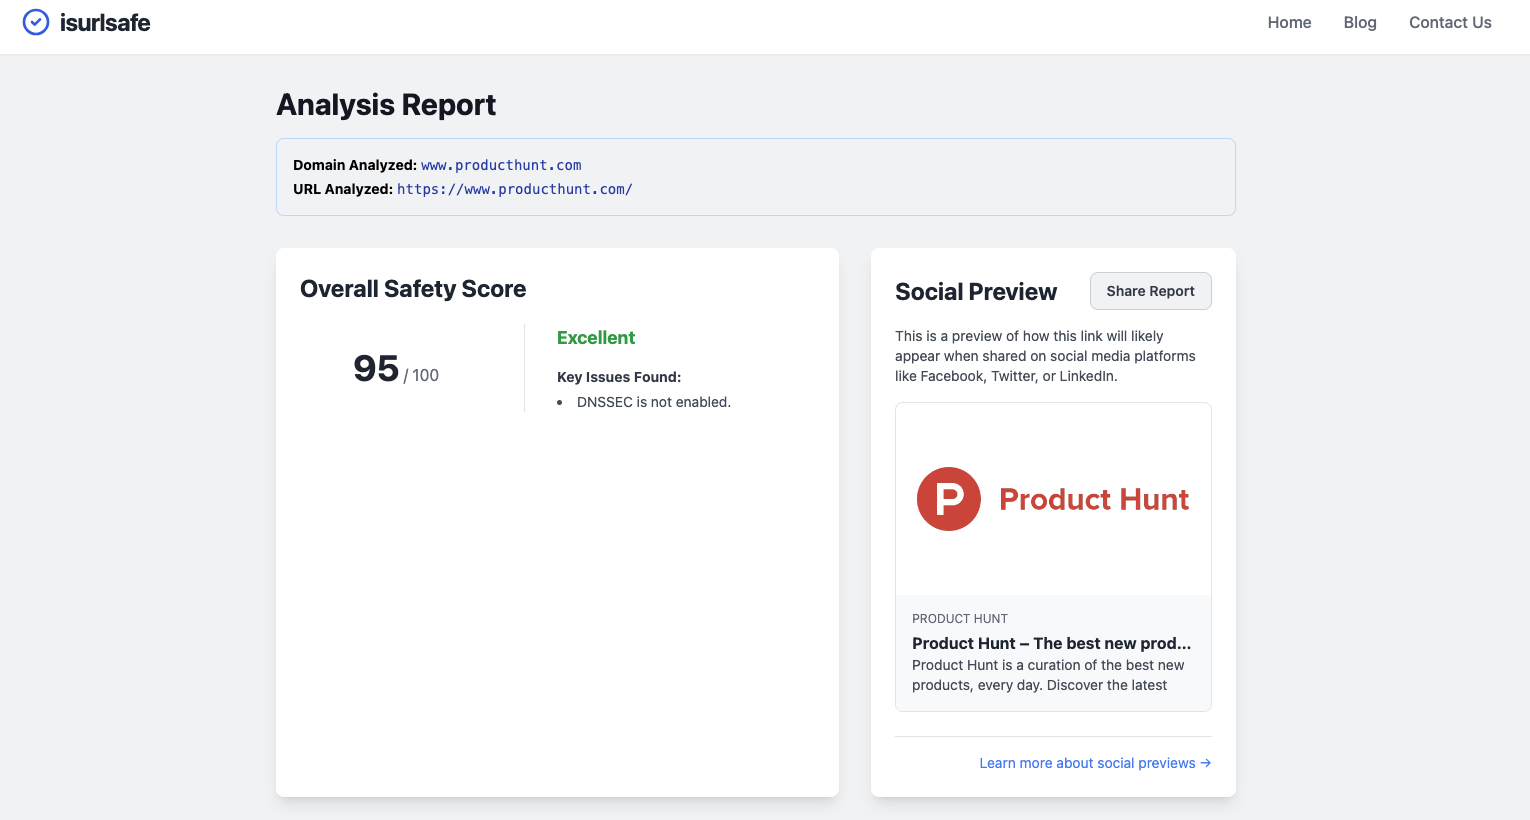This screenshot has height=820, width=1530.
Task: Click 'DNSSEC is not enabled.' issue item
Action: point(654,402)
